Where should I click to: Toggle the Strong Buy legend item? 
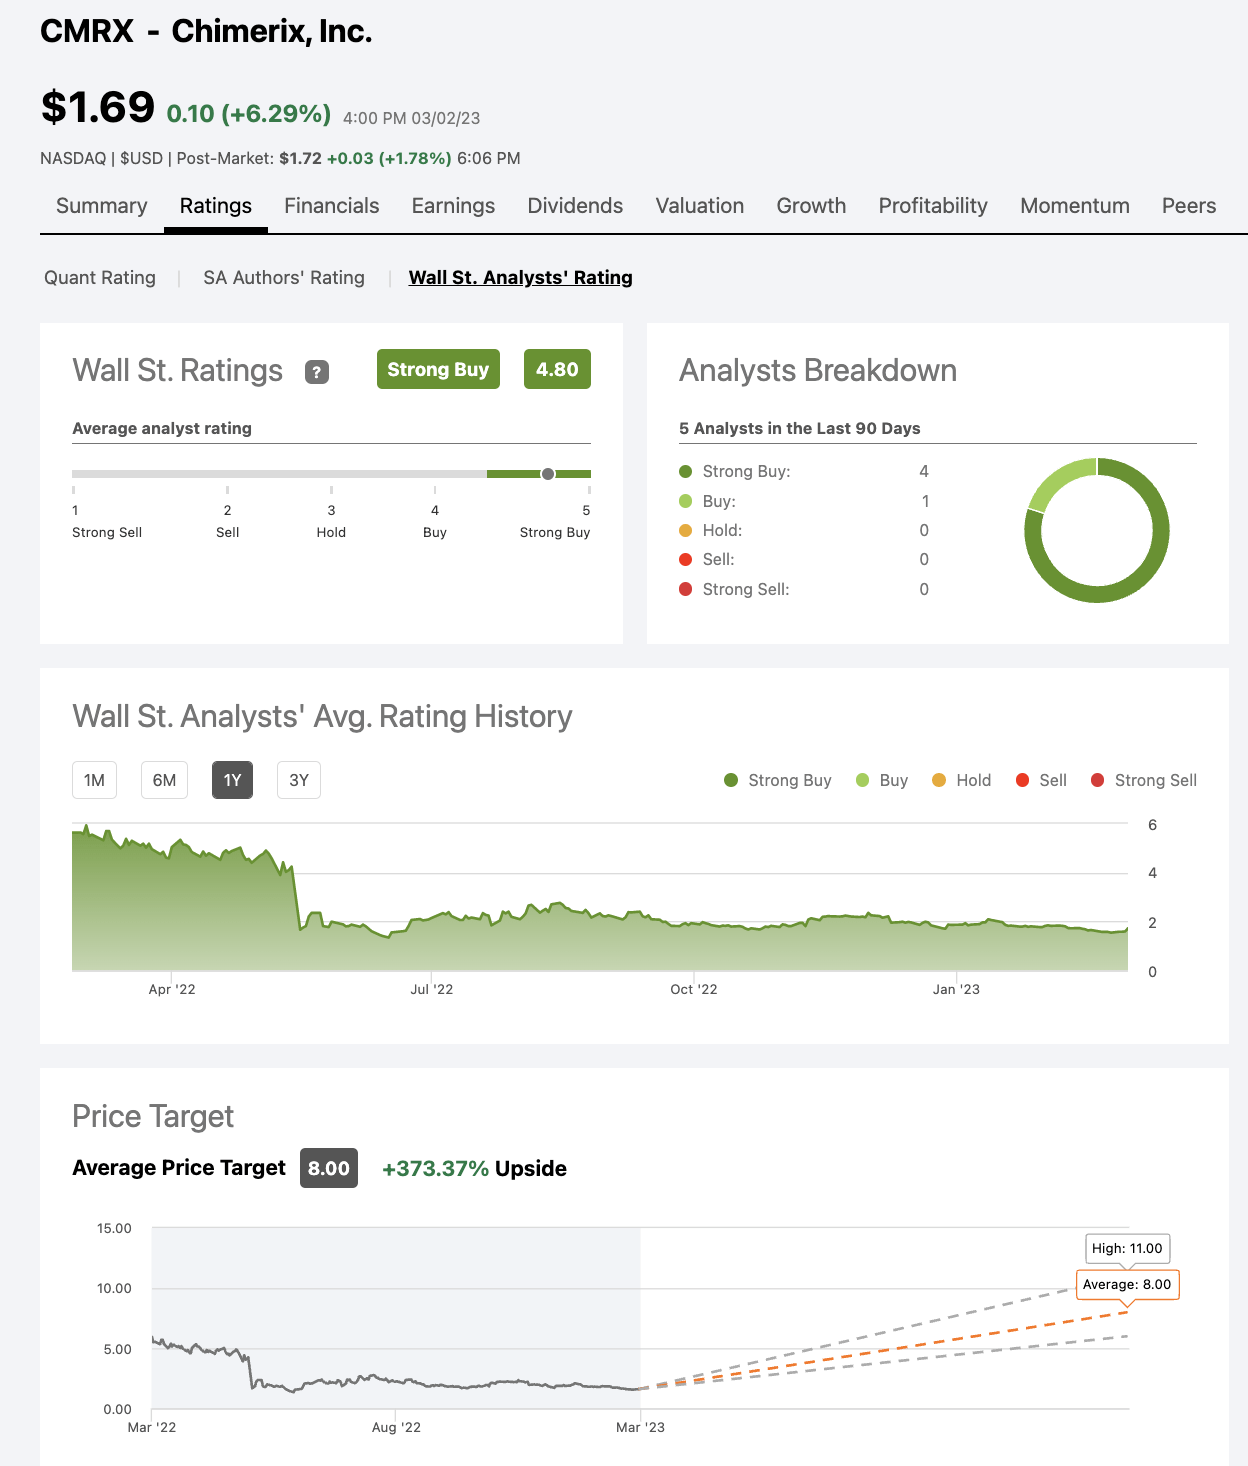click(777, 780)
